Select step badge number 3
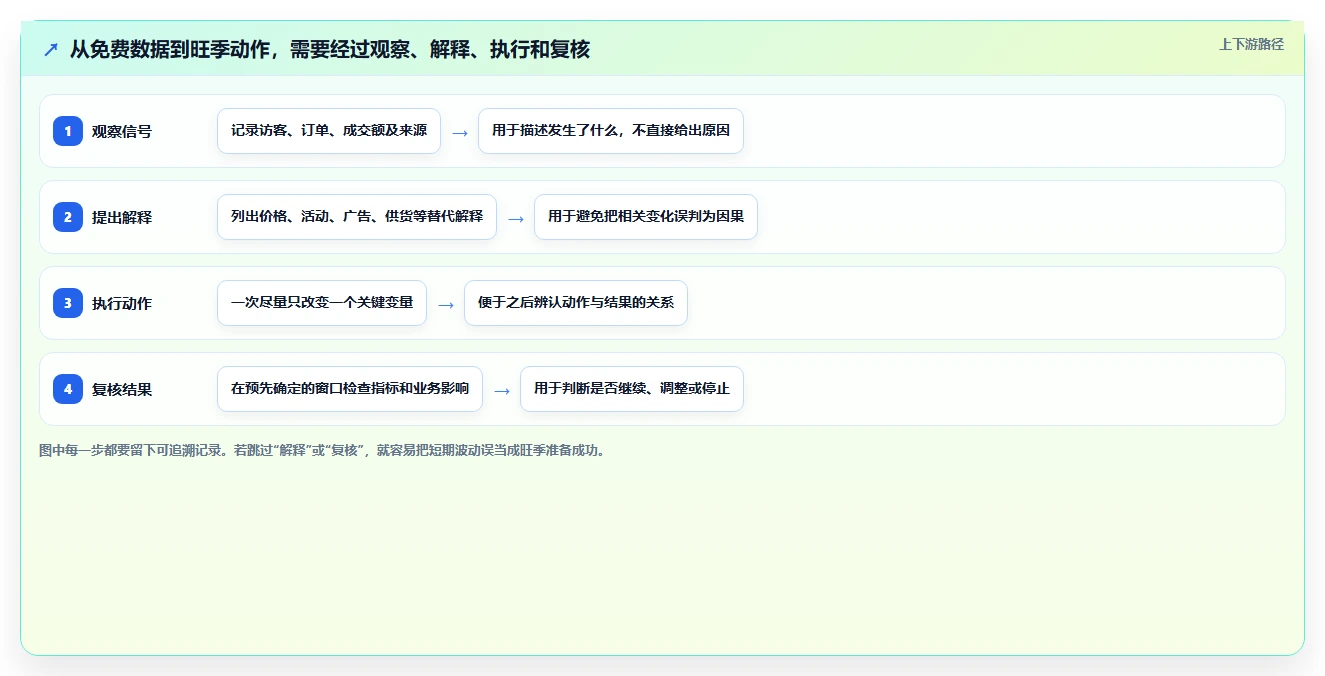Viewport: 1325px width, 676px height. tap(68, 303)
